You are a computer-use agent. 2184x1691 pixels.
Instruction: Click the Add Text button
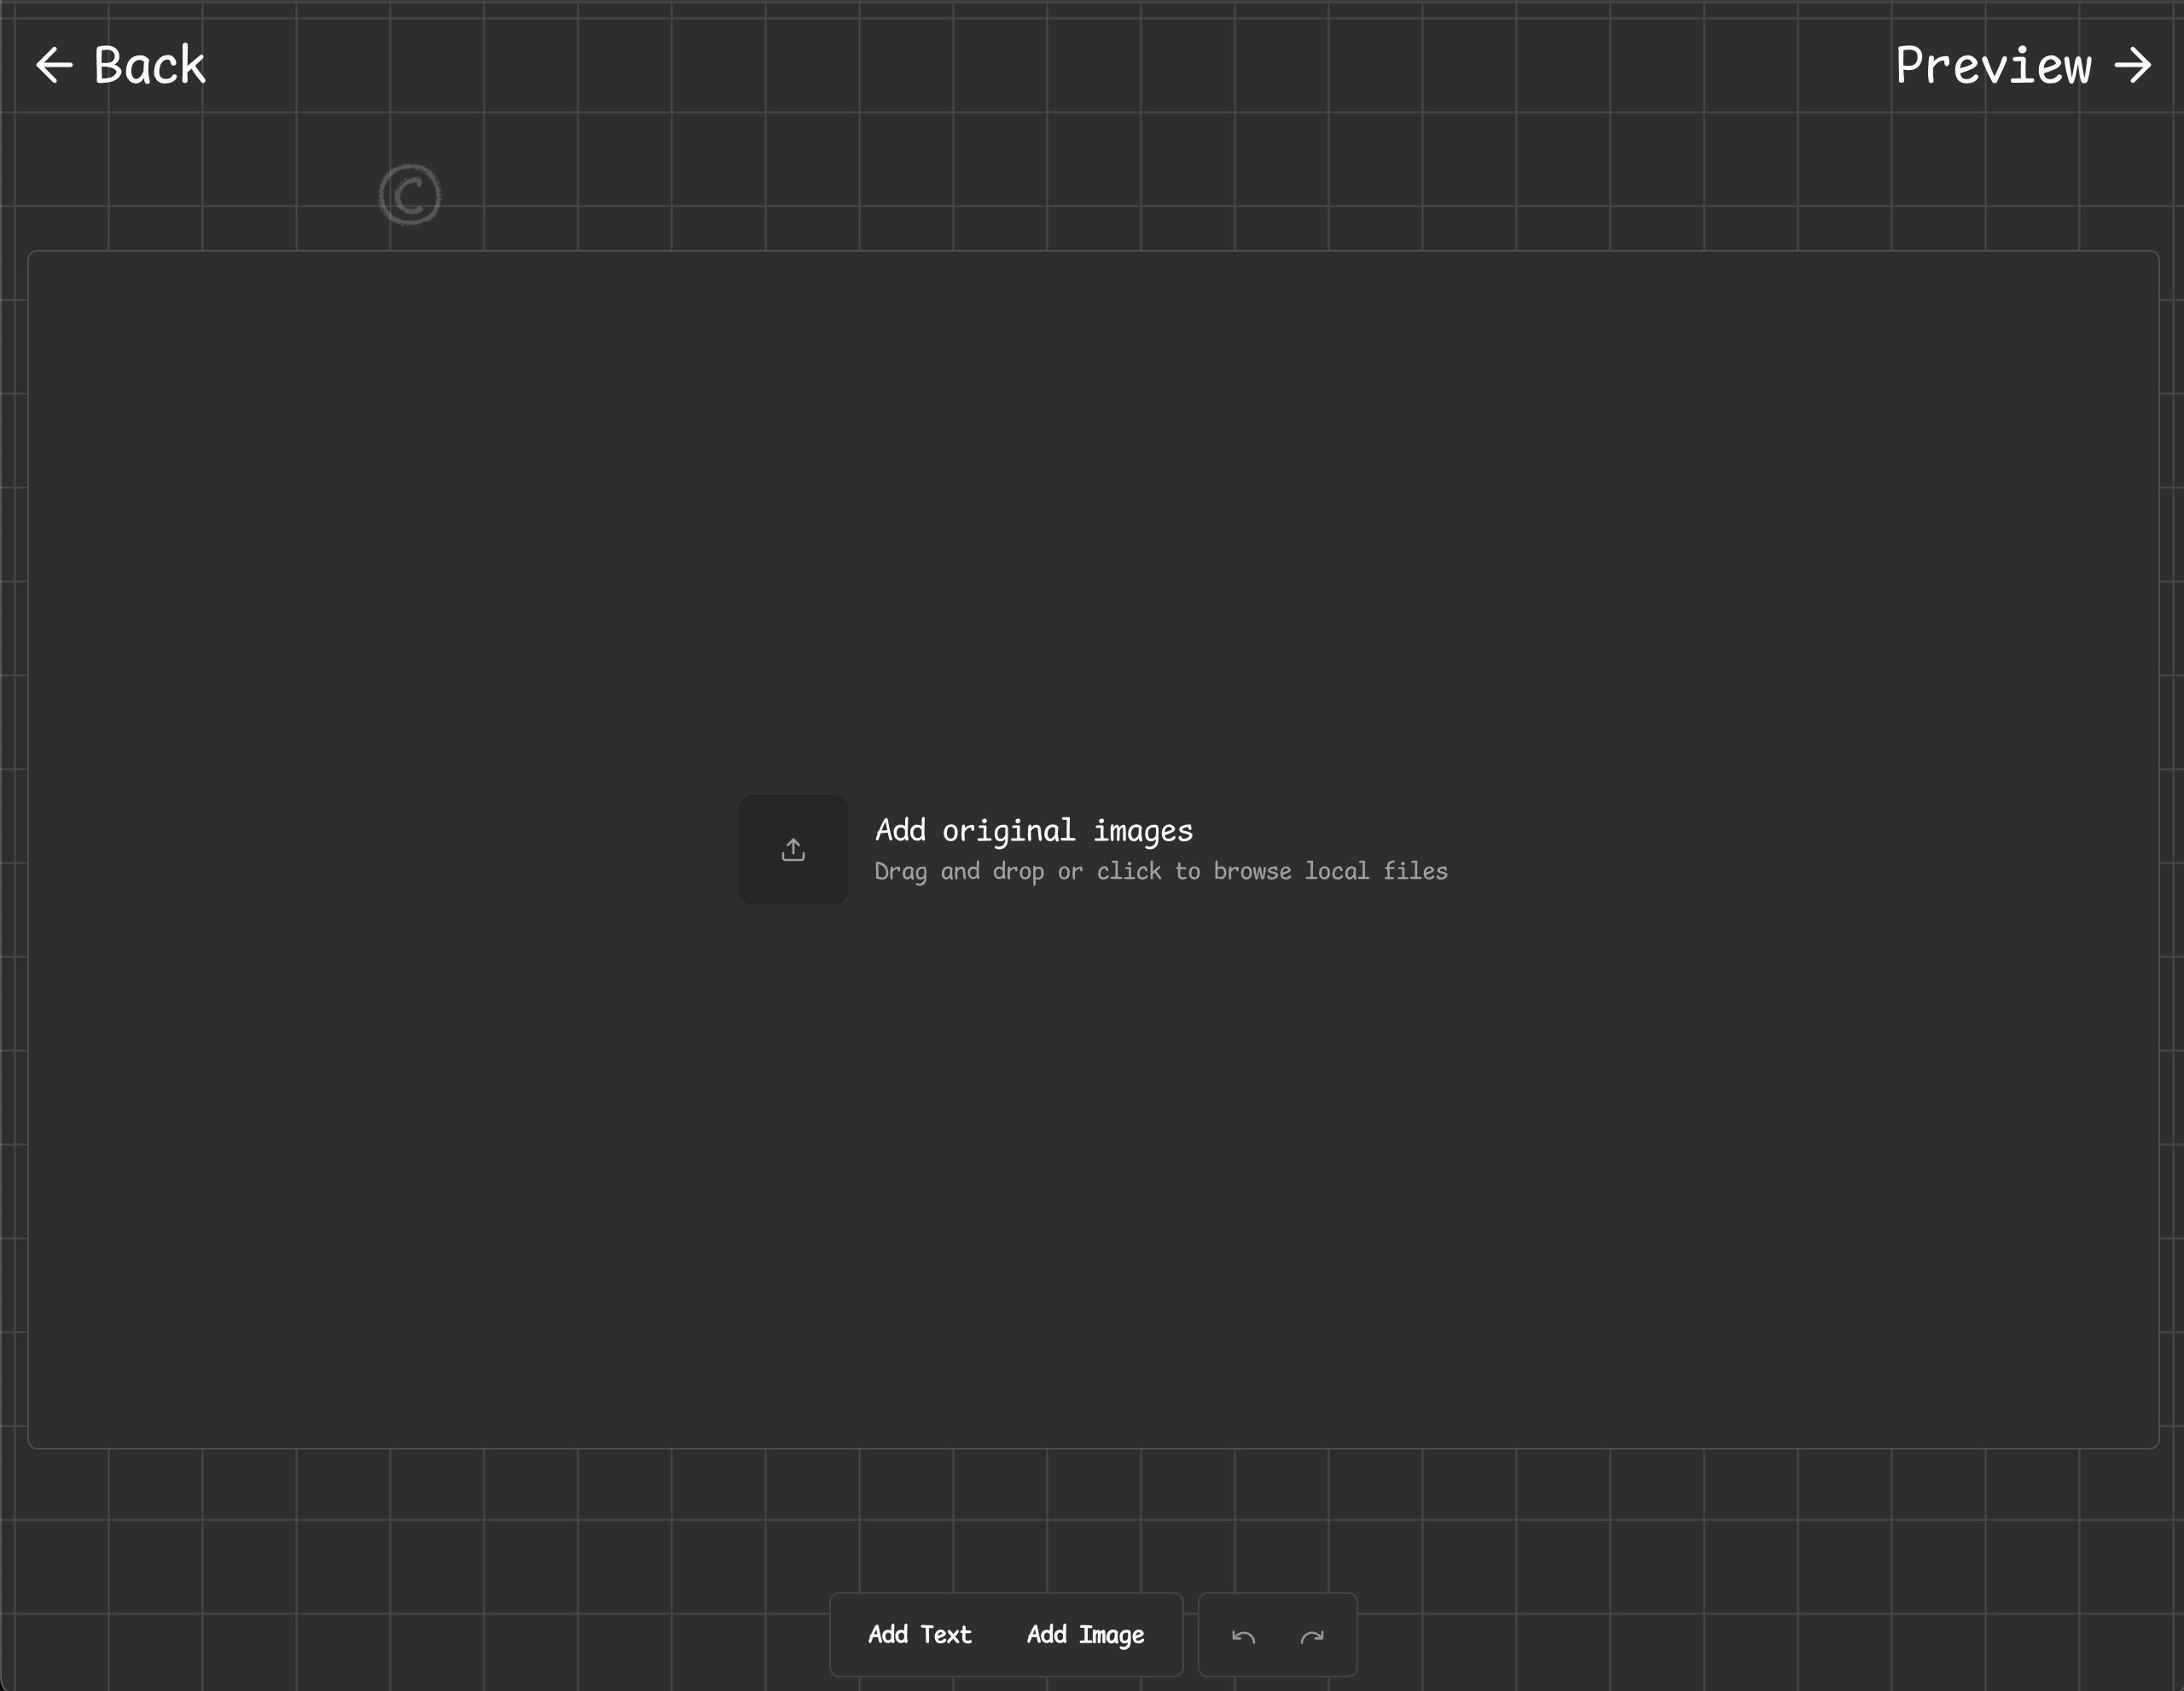(x=919, y=1635)
